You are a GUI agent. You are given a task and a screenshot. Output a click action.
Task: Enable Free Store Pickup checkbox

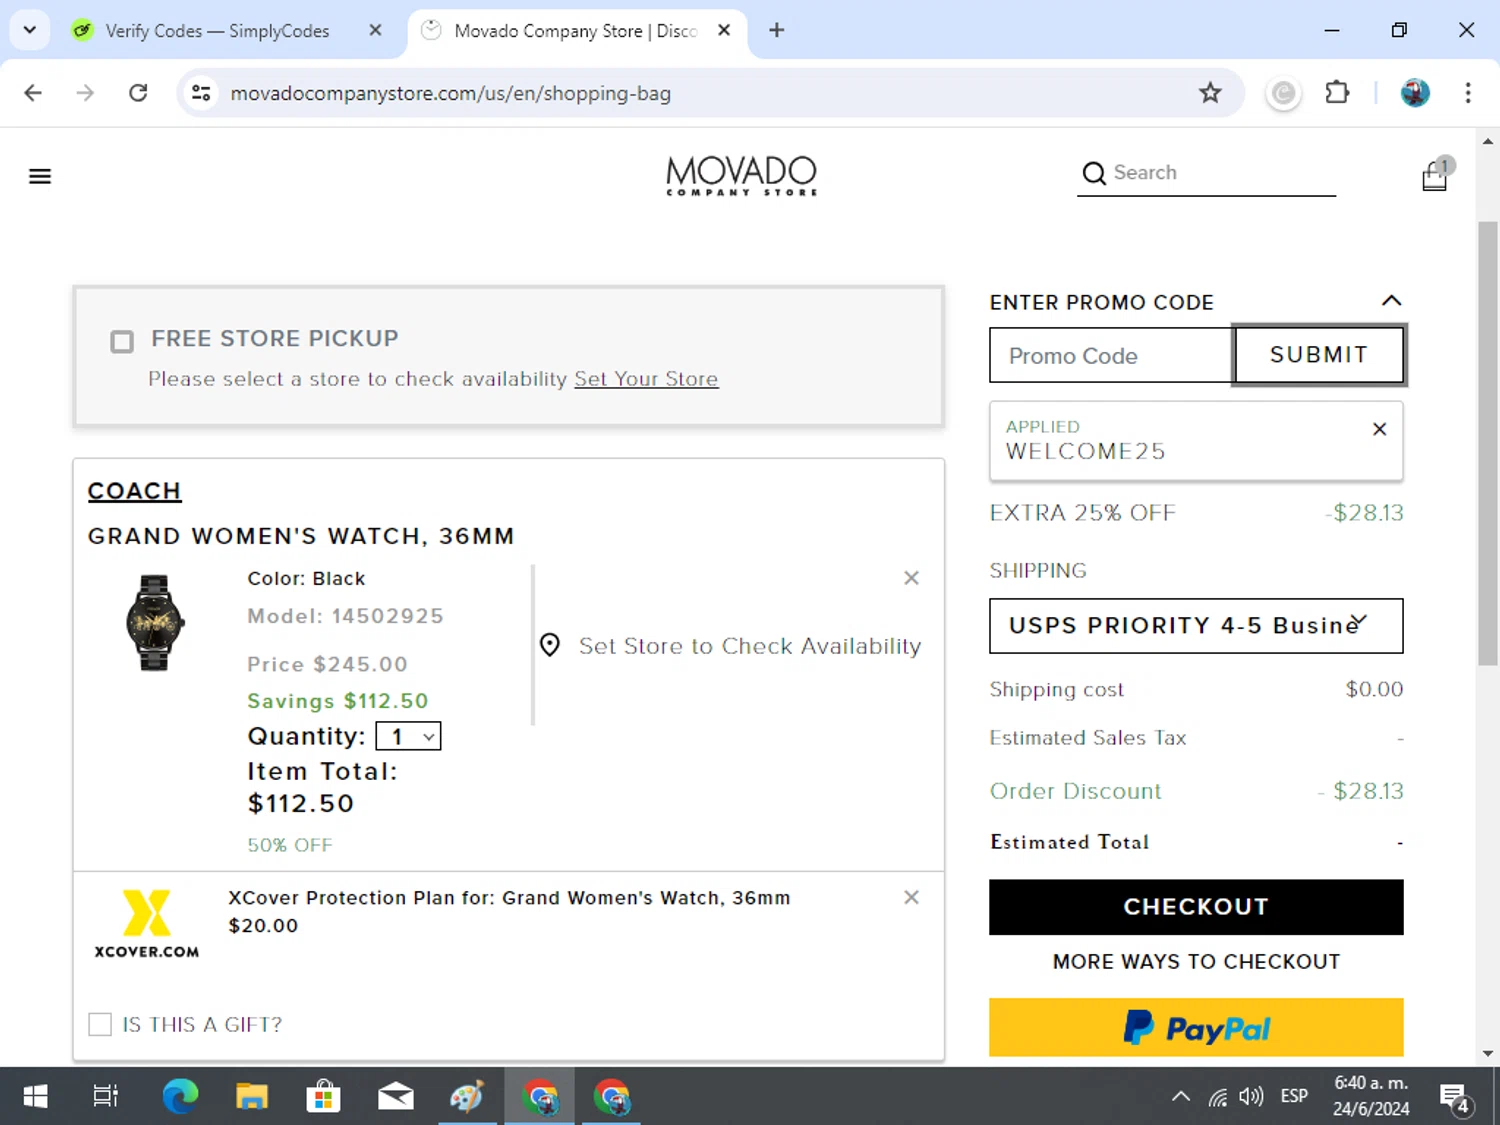click(122, 342)
